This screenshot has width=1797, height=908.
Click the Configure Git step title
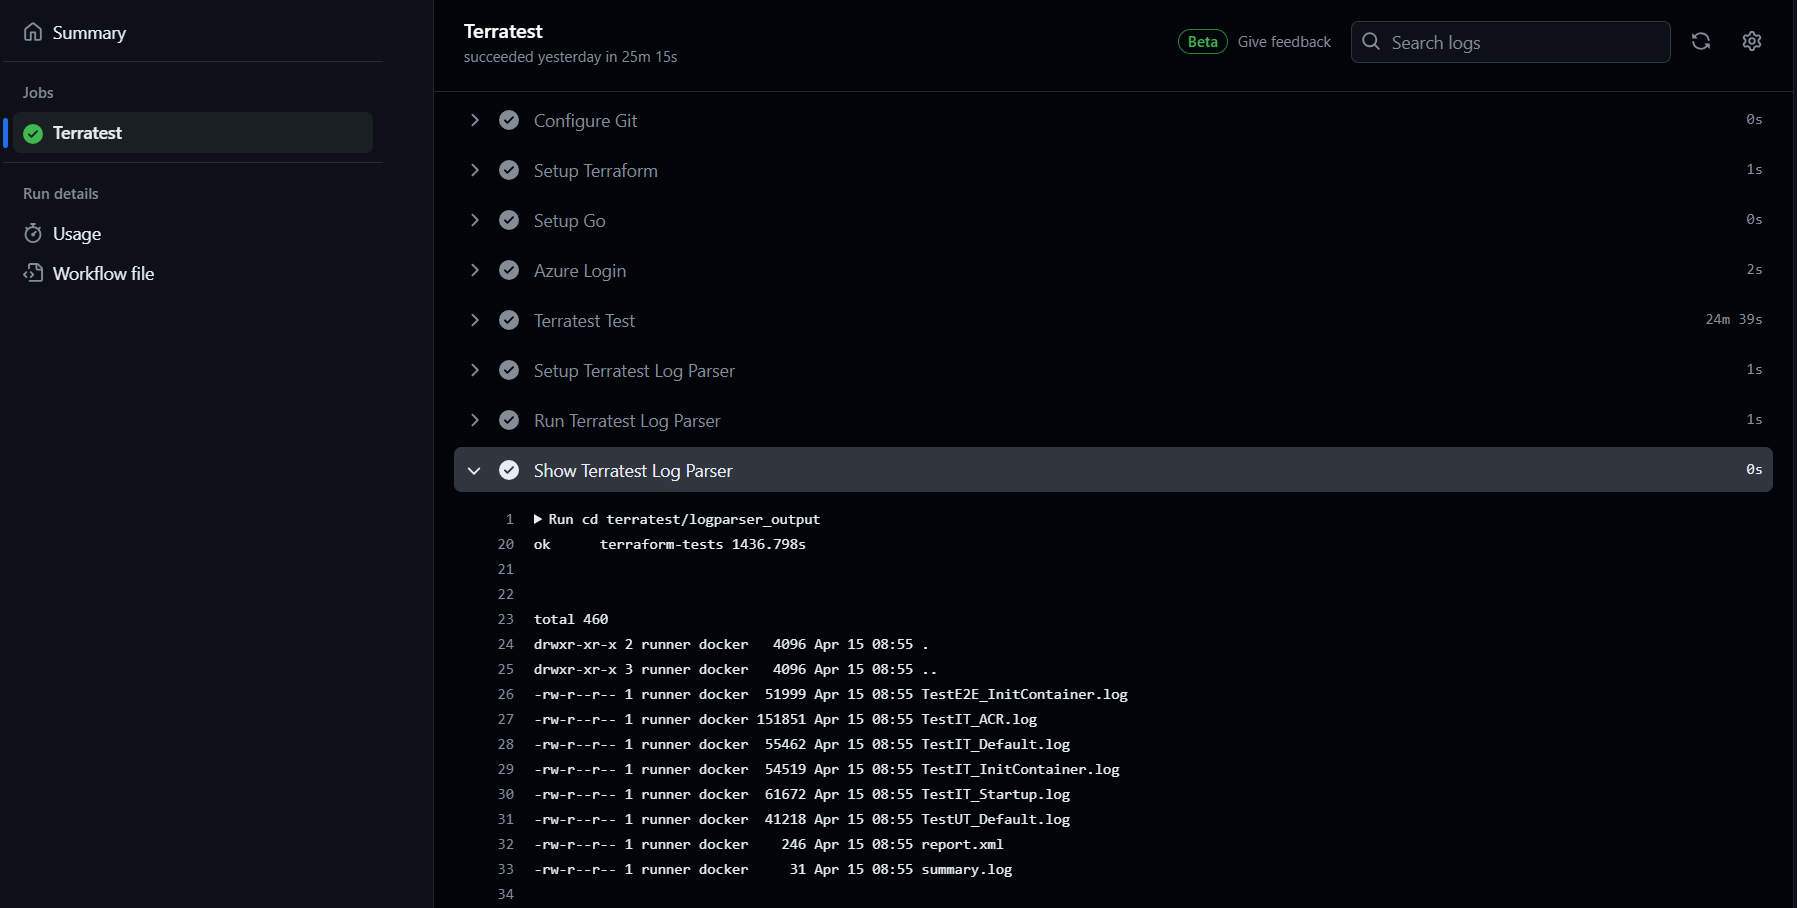click(585, 121)
